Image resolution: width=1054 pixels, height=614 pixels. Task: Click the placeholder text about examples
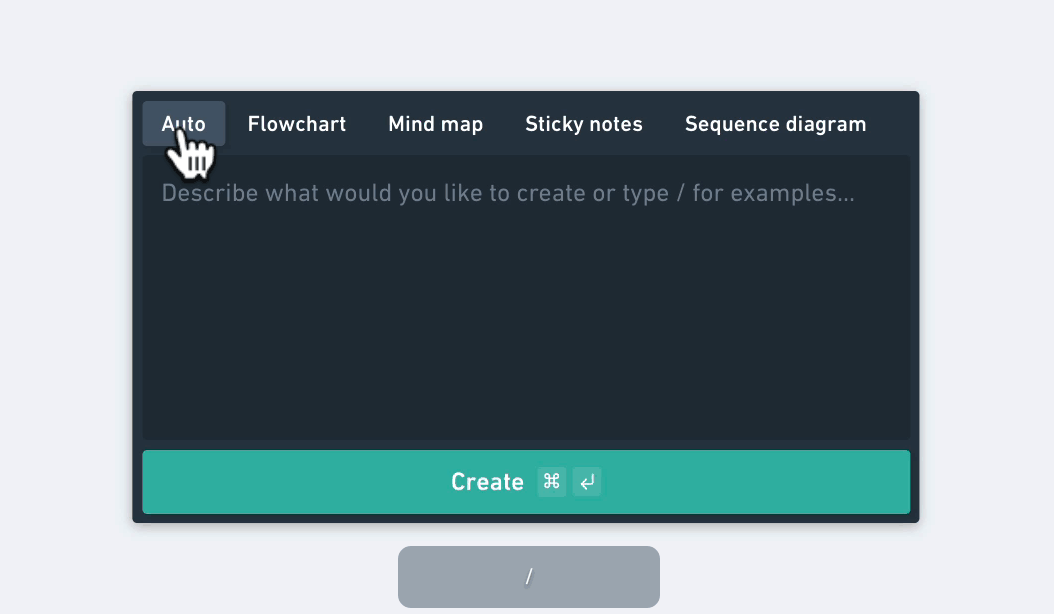coord(508,193)
